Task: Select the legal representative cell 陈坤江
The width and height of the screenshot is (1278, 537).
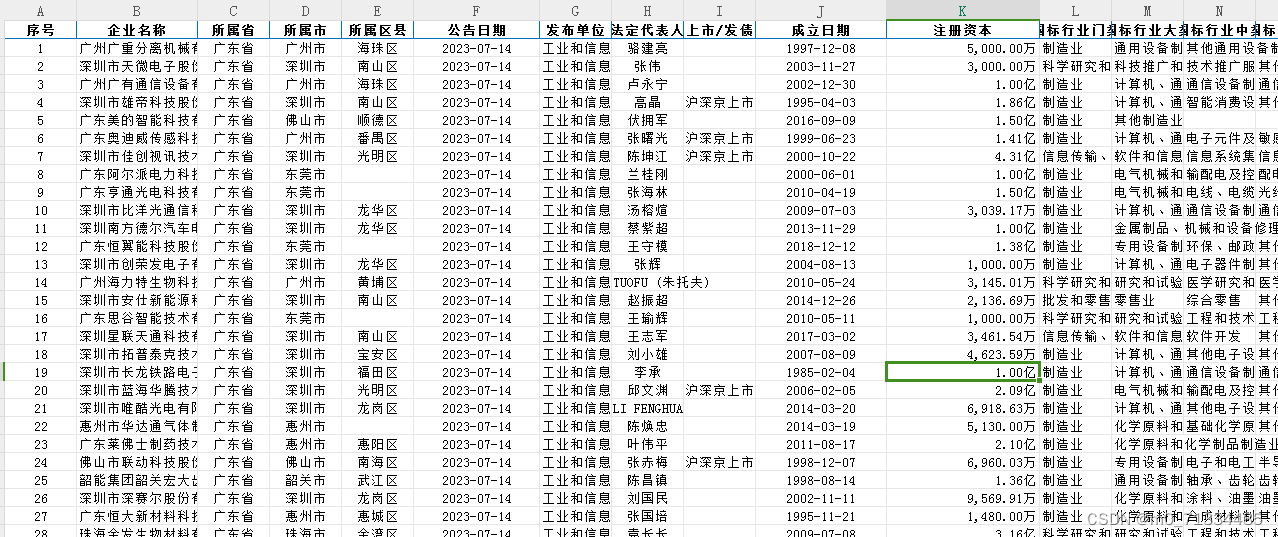Action: (x=648, y=156)
